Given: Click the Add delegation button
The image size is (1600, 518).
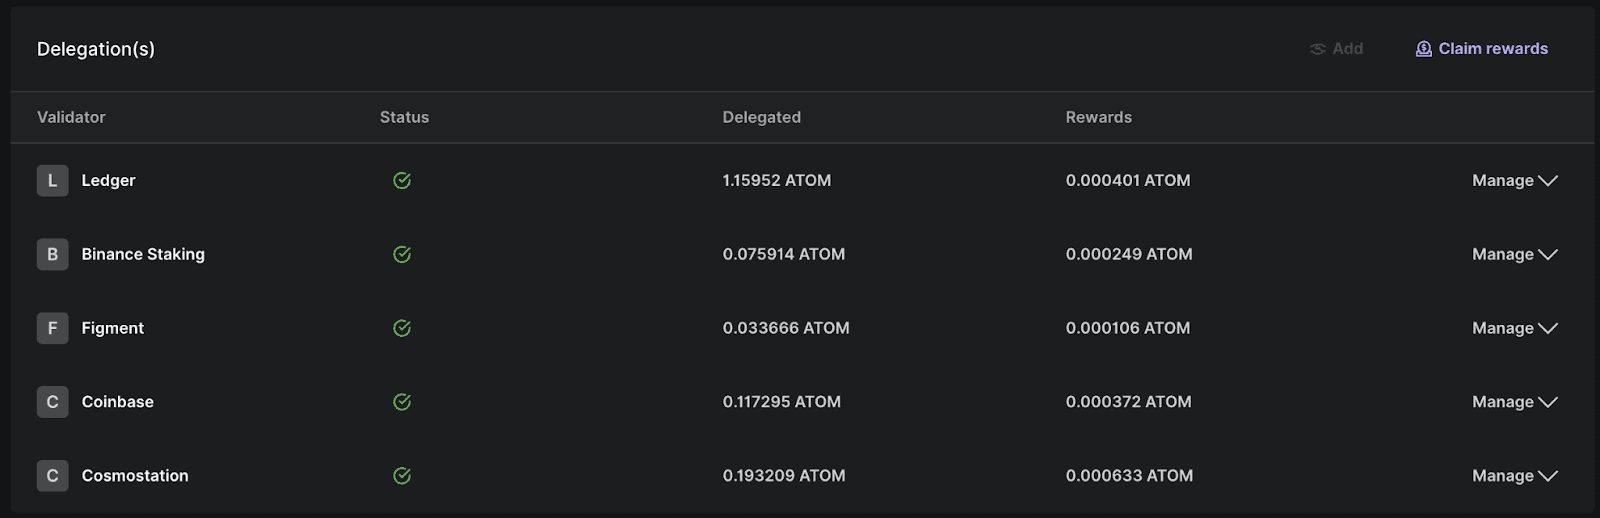Looking at the screenshot, I should pyautogui.click(x=1336, y=49).
